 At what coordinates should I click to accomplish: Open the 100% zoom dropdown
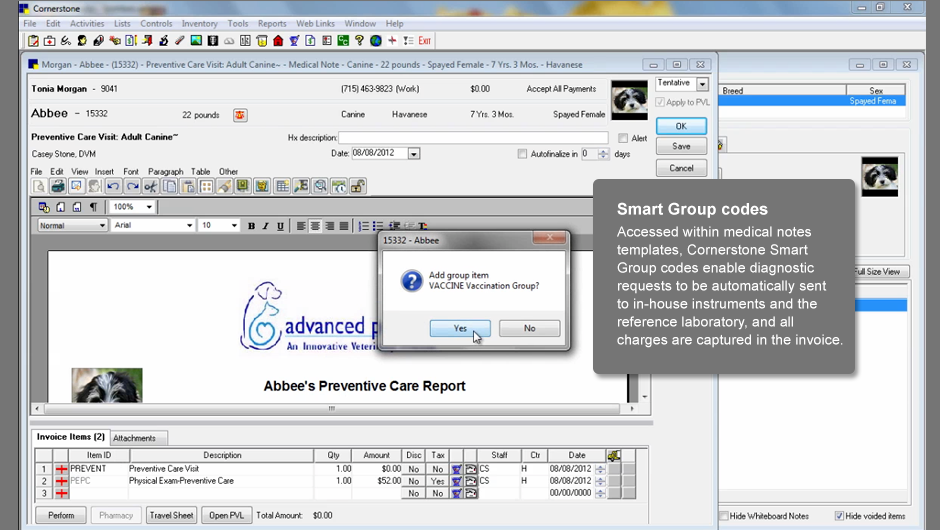(x=149, y=207)
